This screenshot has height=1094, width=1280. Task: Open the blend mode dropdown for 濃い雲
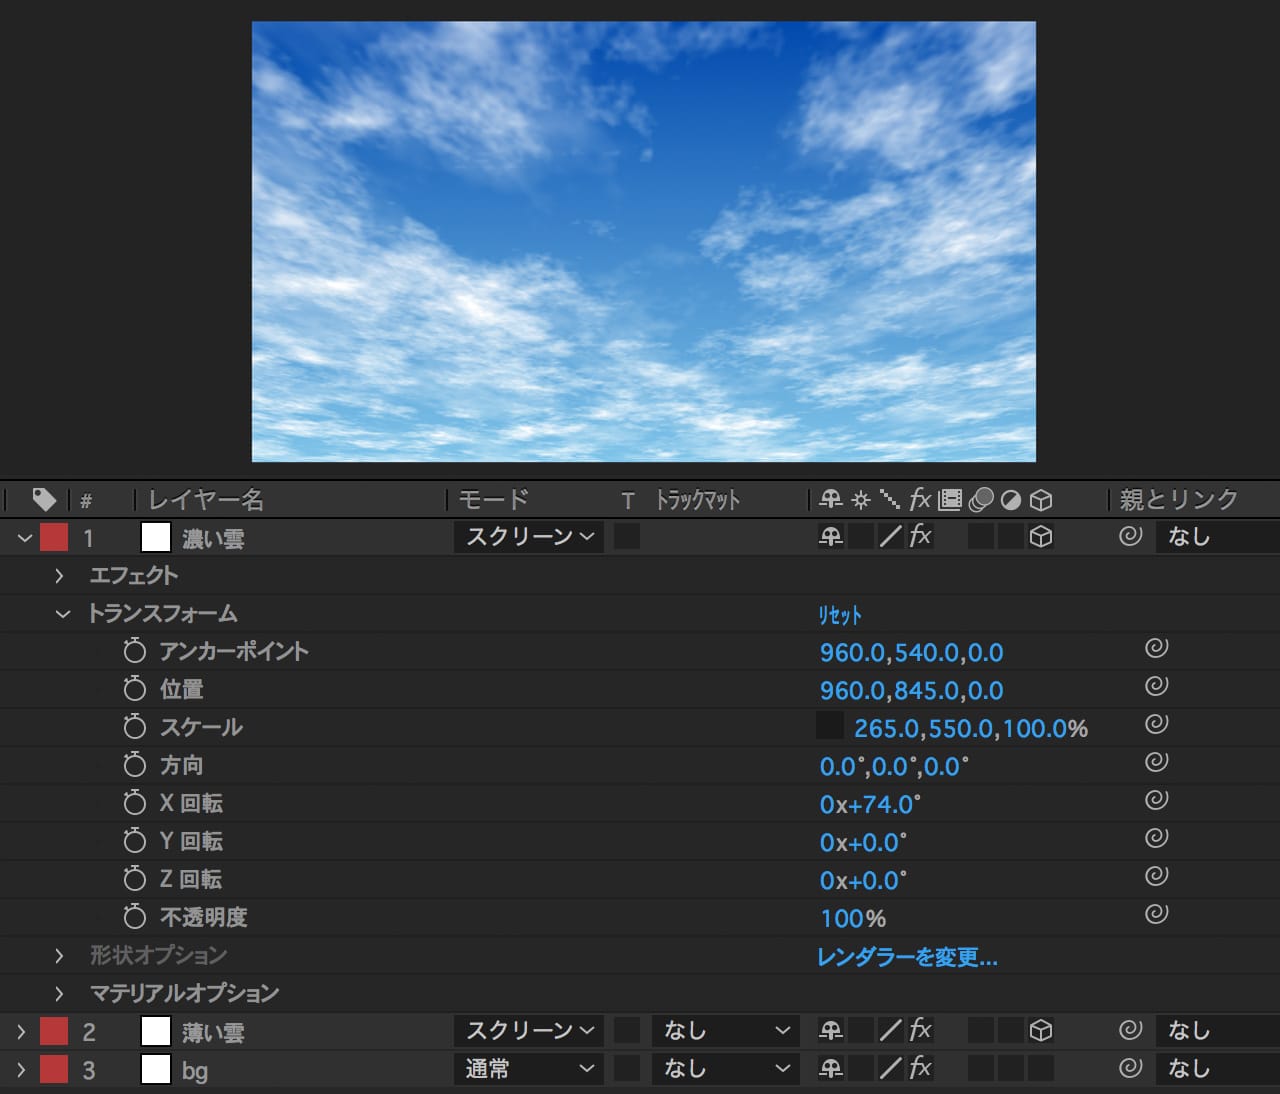(x=529, y=537)
